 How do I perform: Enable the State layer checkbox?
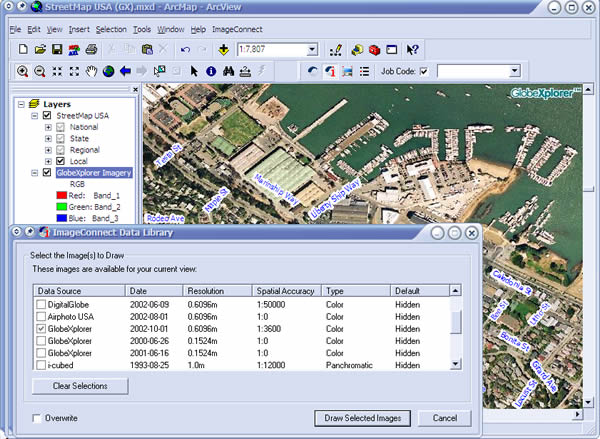tap(60, 138)
